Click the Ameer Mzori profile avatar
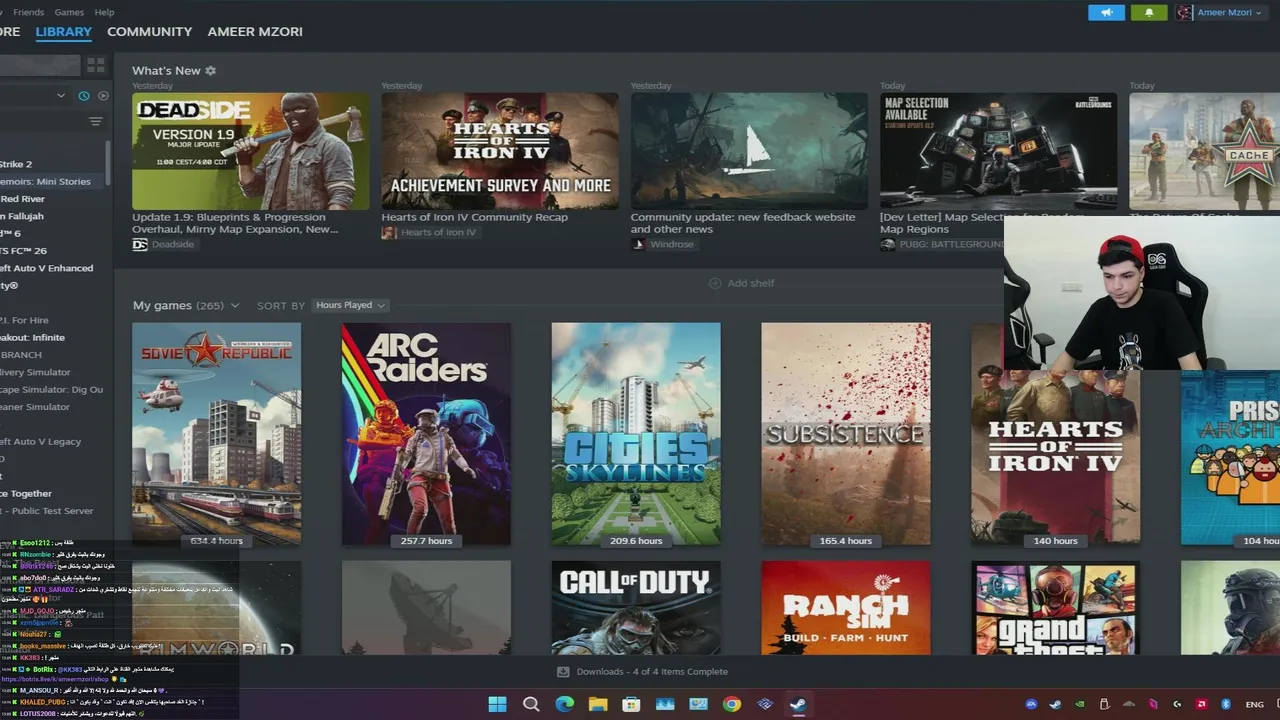This screenshot has width=1280, height=720. pos(1185,12)
